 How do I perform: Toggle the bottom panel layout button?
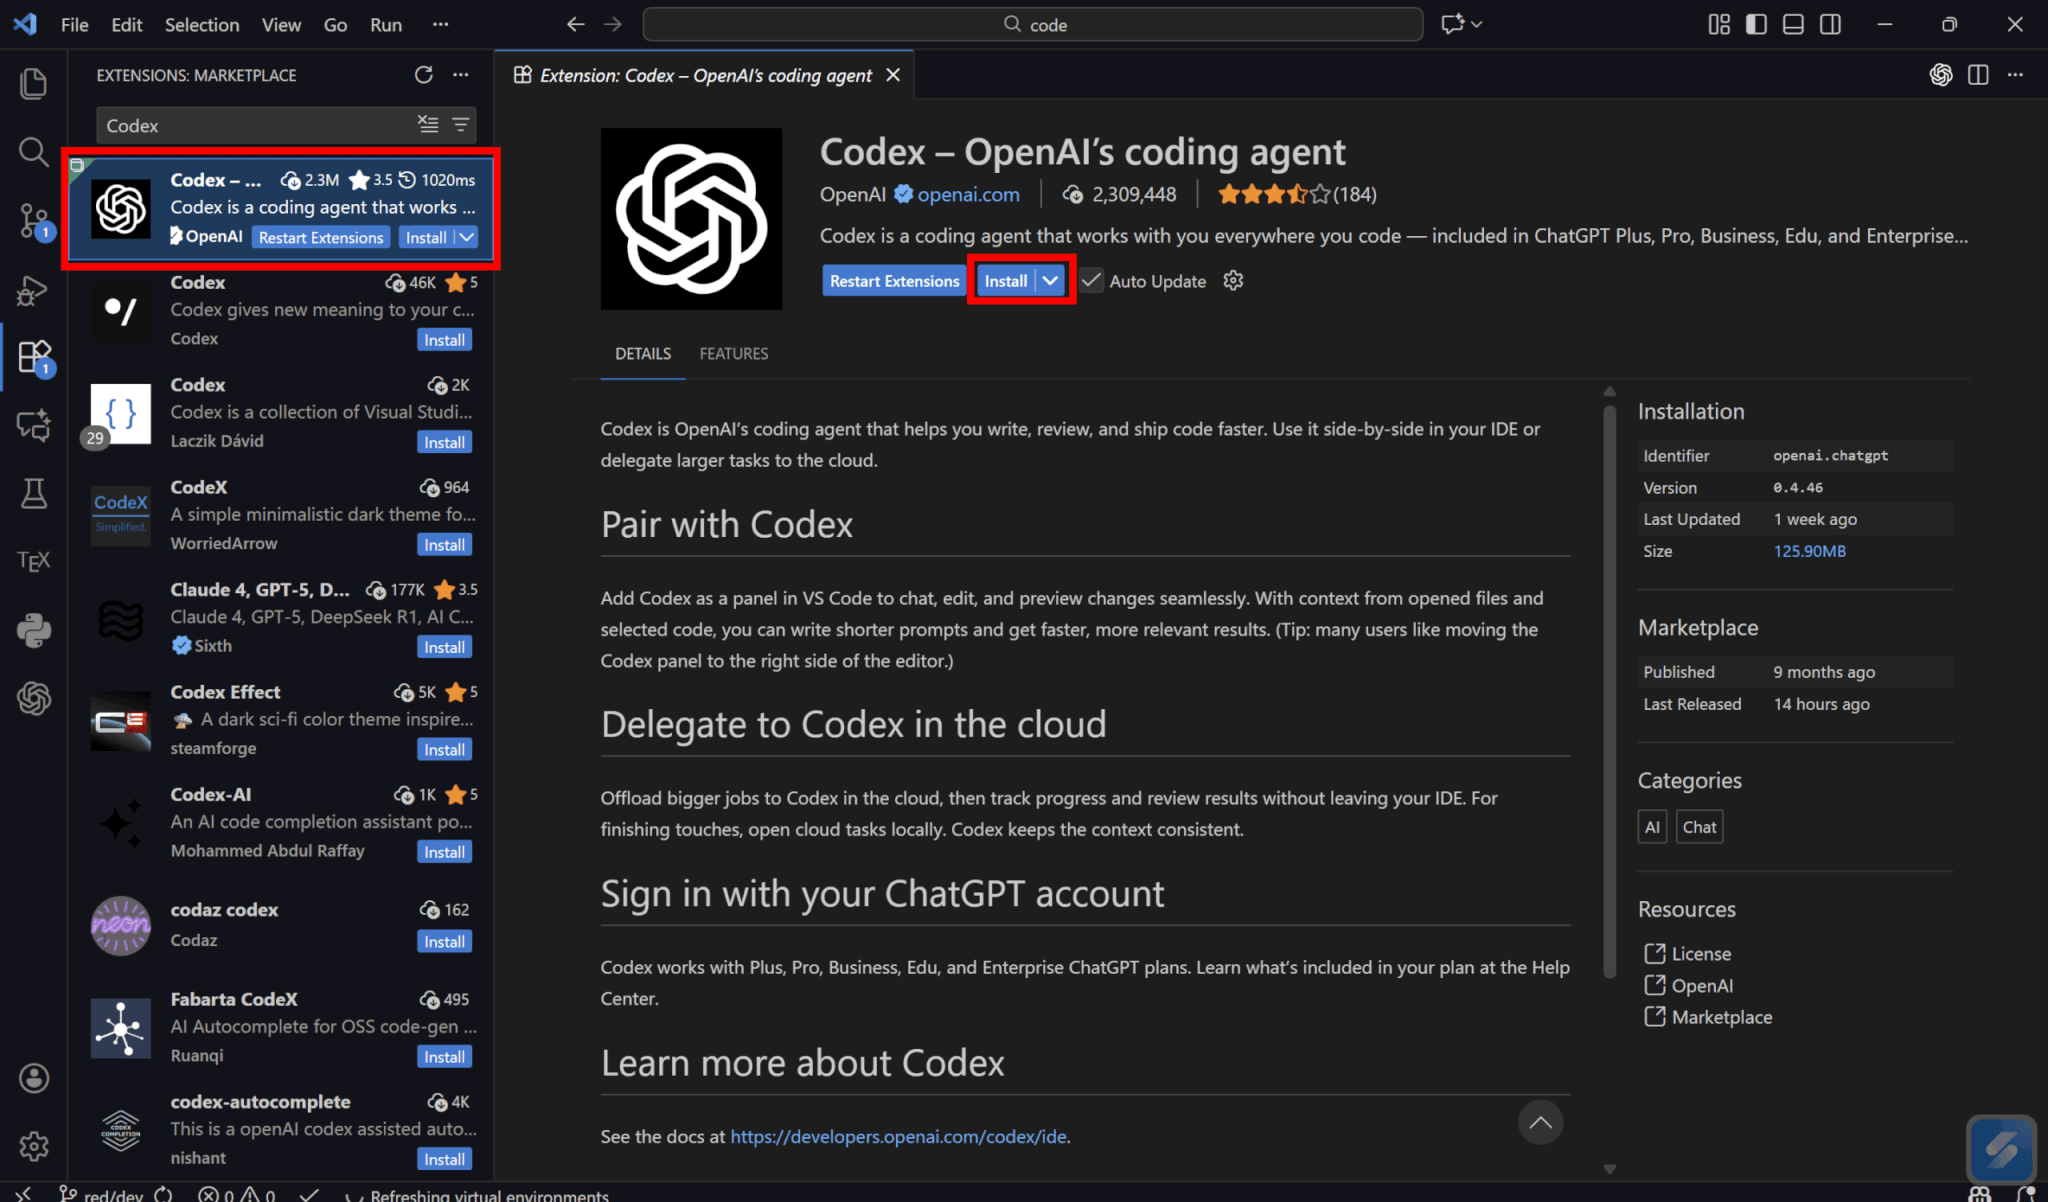(x=1793, y=24)
